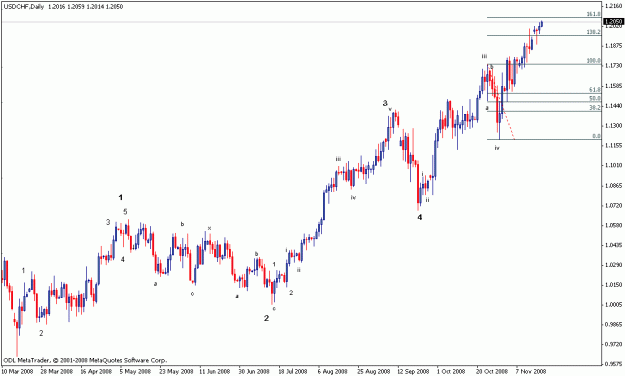This screenshot has width=625, height=376.
Task: Click the 23 May 2008 date label
Action: point(176,371)
